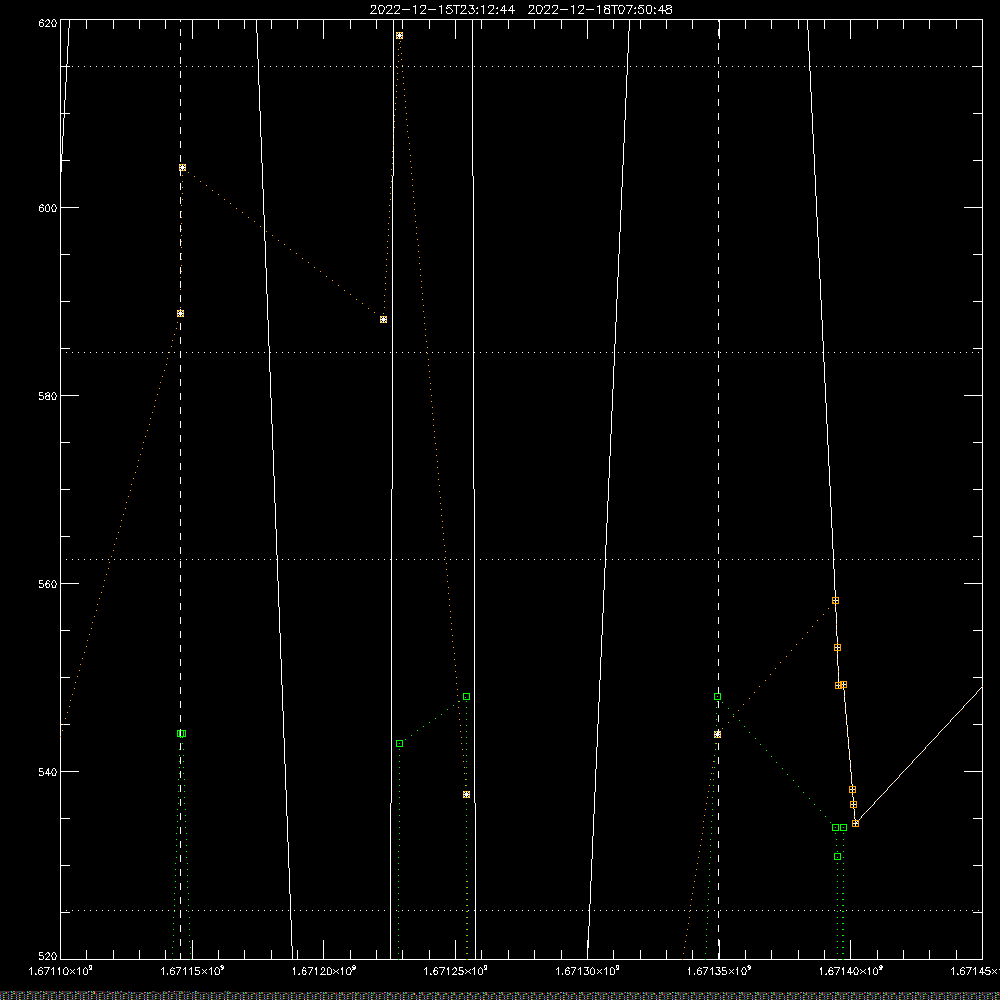Click the x-axis label 1.67130×10⁹
The height and width of the screenshot is (1000, 1000).
click(587, 971)
